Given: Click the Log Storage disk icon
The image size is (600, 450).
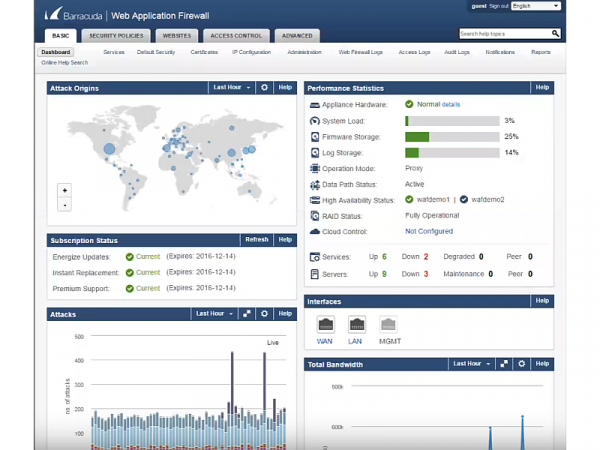Looking at the screenshot, I should point(315,153).
